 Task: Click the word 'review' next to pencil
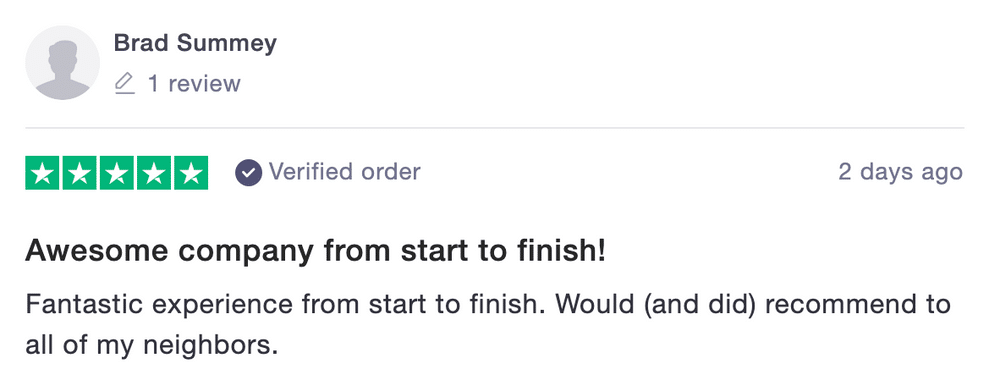point(204,84)
